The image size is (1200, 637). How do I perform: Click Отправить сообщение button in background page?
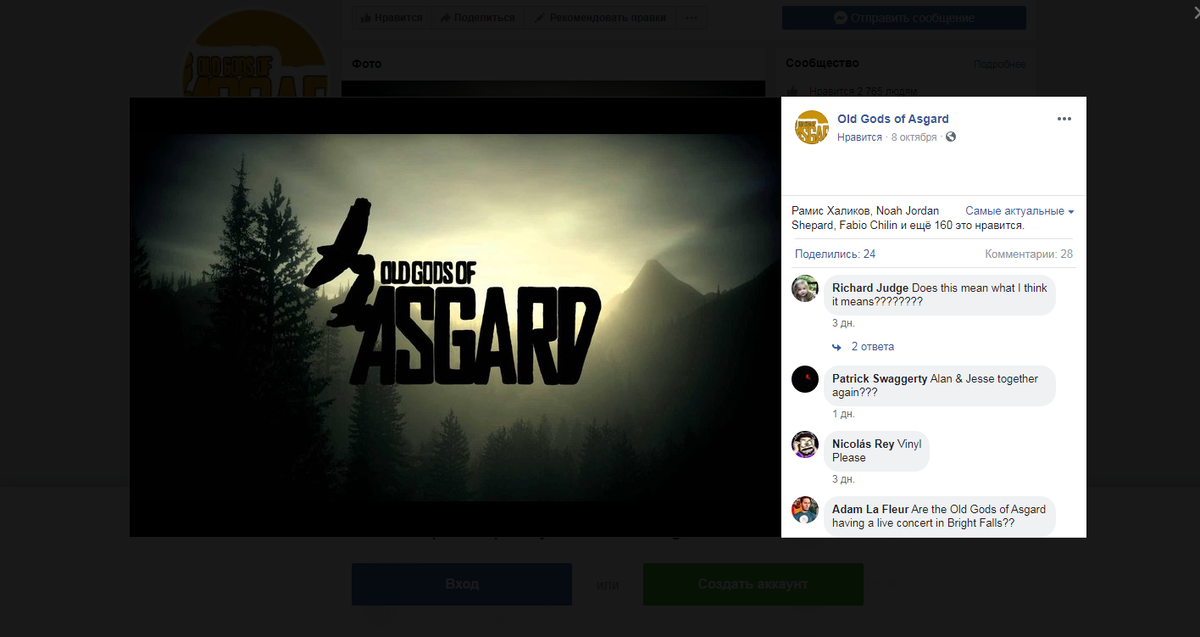(x=904, y=18)
